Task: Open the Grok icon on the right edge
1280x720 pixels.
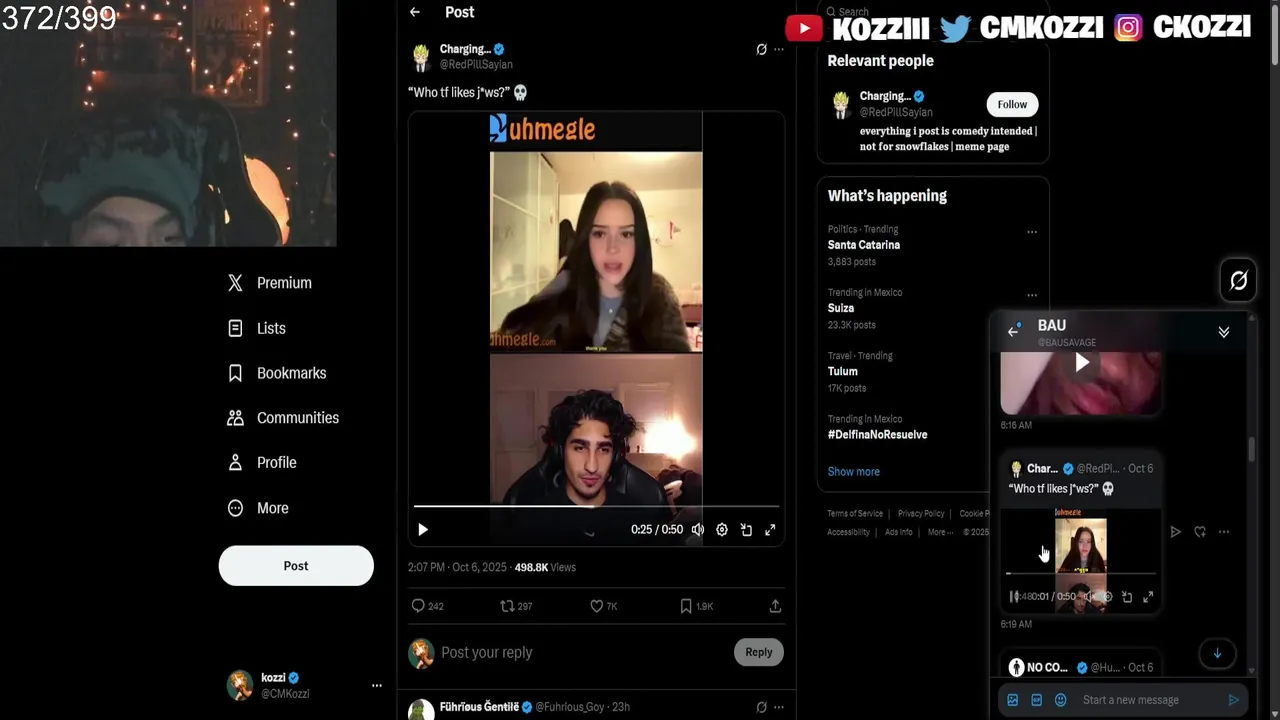Action: click(x=1239, y=281)
